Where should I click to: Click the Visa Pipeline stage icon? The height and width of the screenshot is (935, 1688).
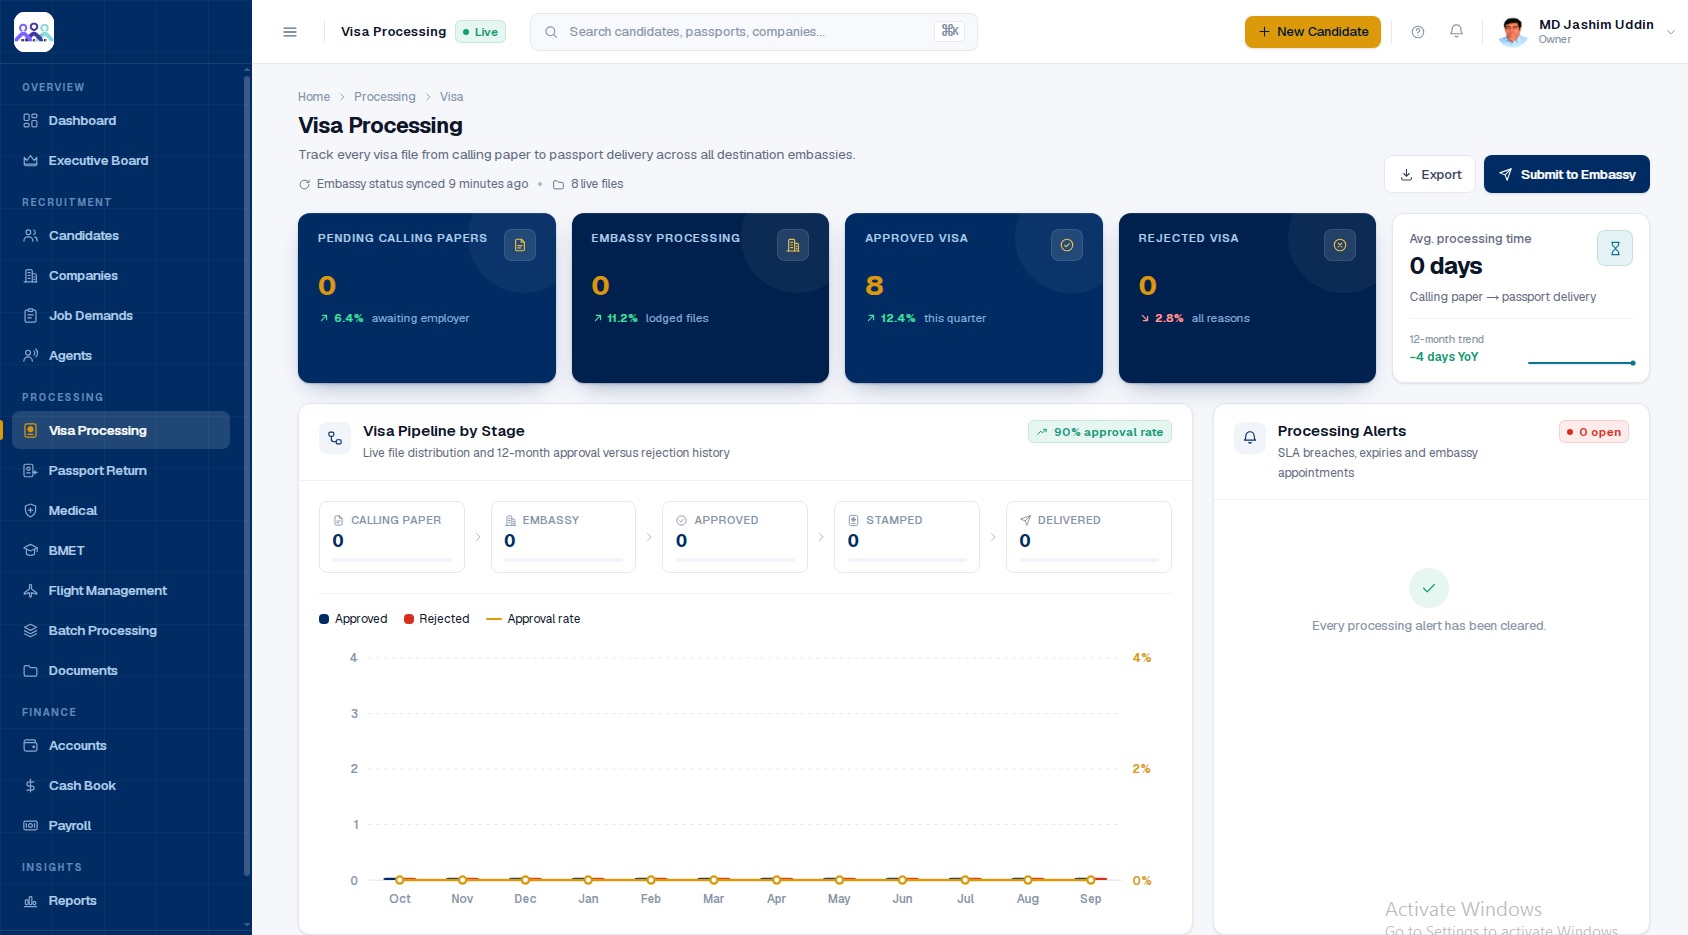pyautogui.click(x=335, y=438)
